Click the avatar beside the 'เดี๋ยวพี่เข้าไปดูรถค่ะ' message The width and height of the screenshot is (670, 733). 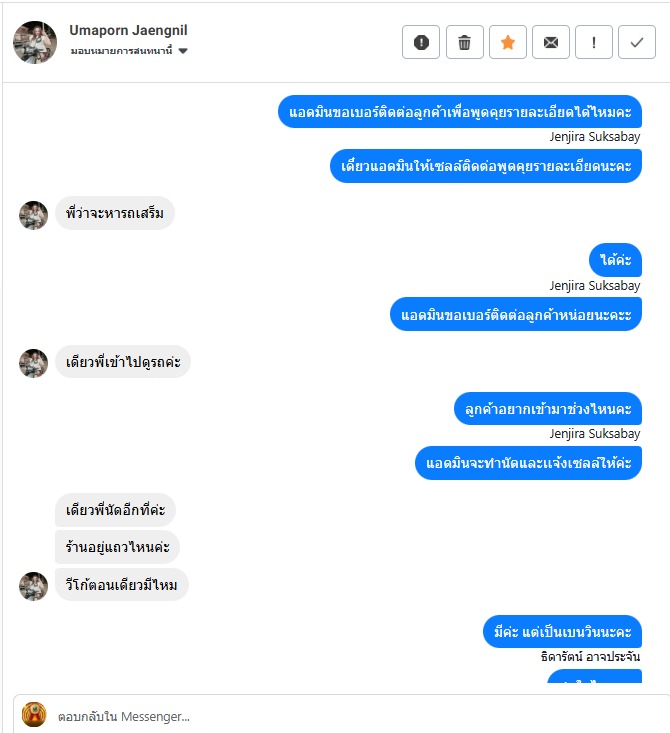pos(33,363)
